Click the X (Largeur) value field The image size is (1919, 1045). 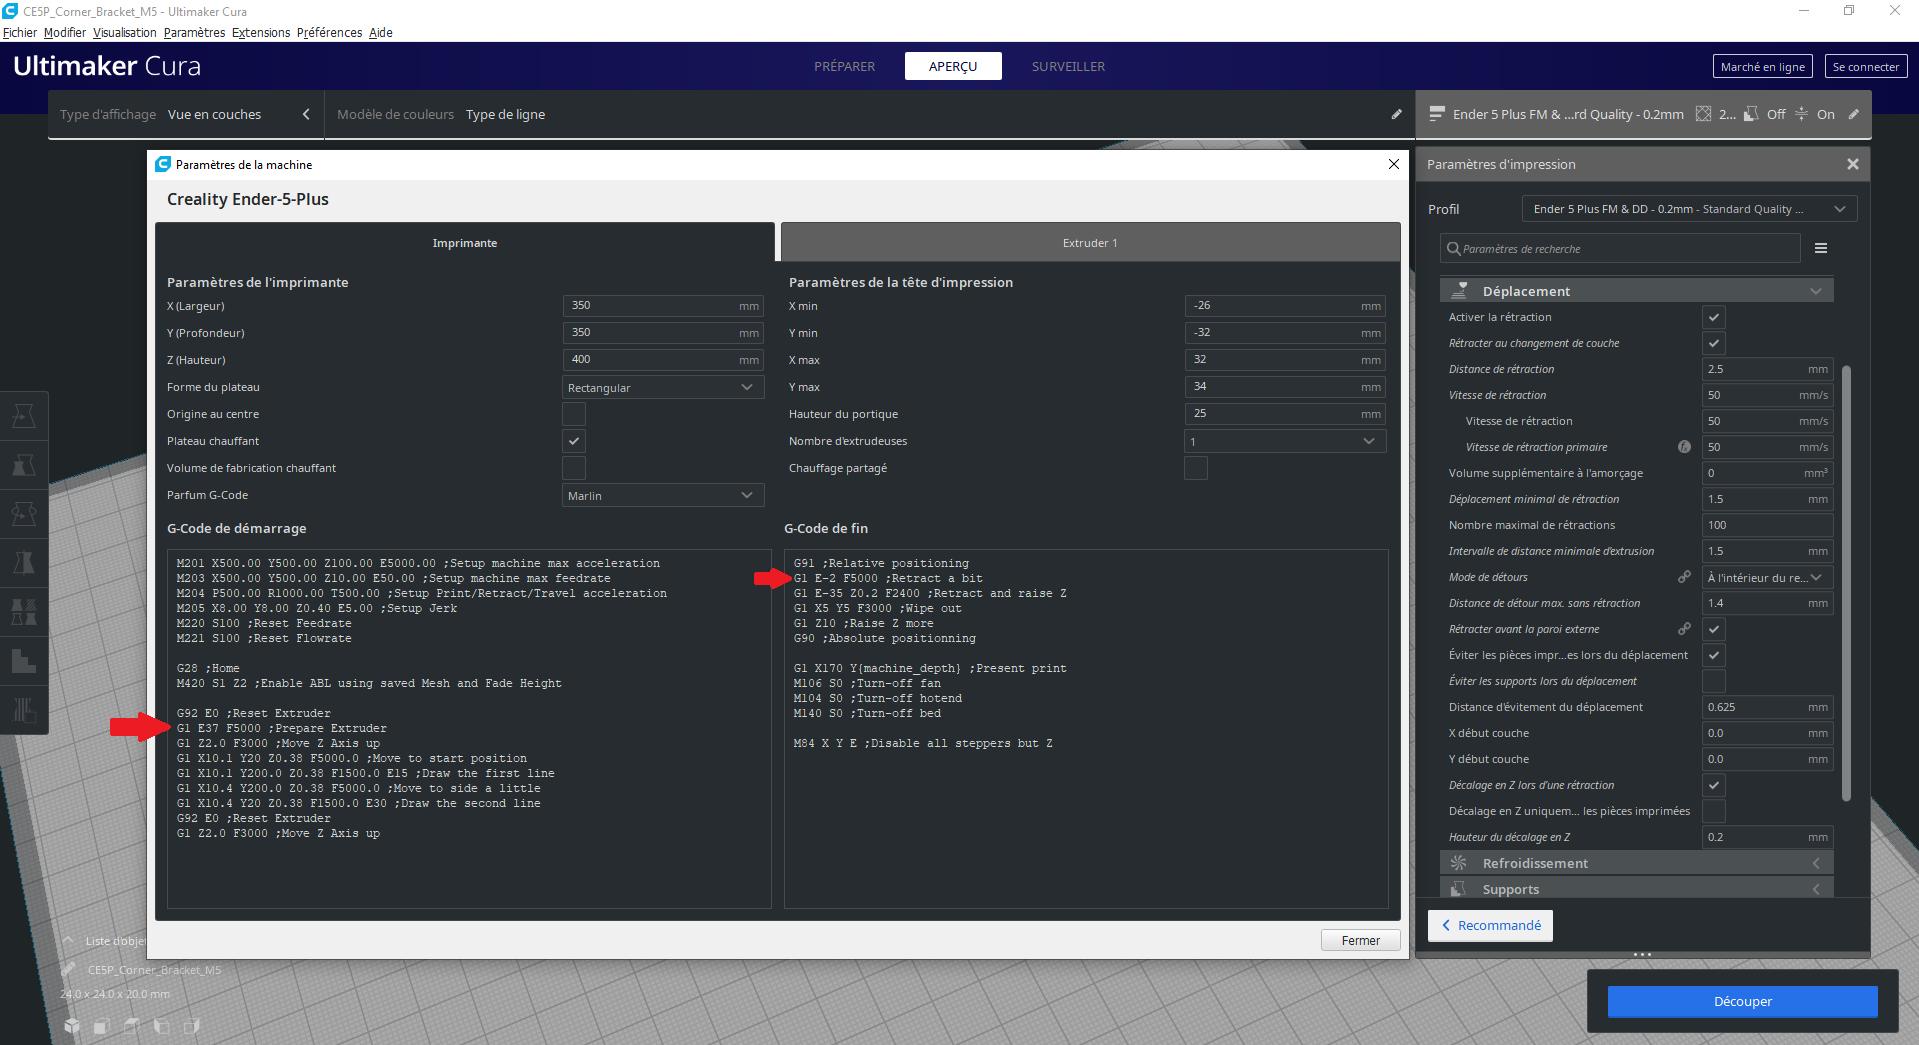click(x=663, y=305)
